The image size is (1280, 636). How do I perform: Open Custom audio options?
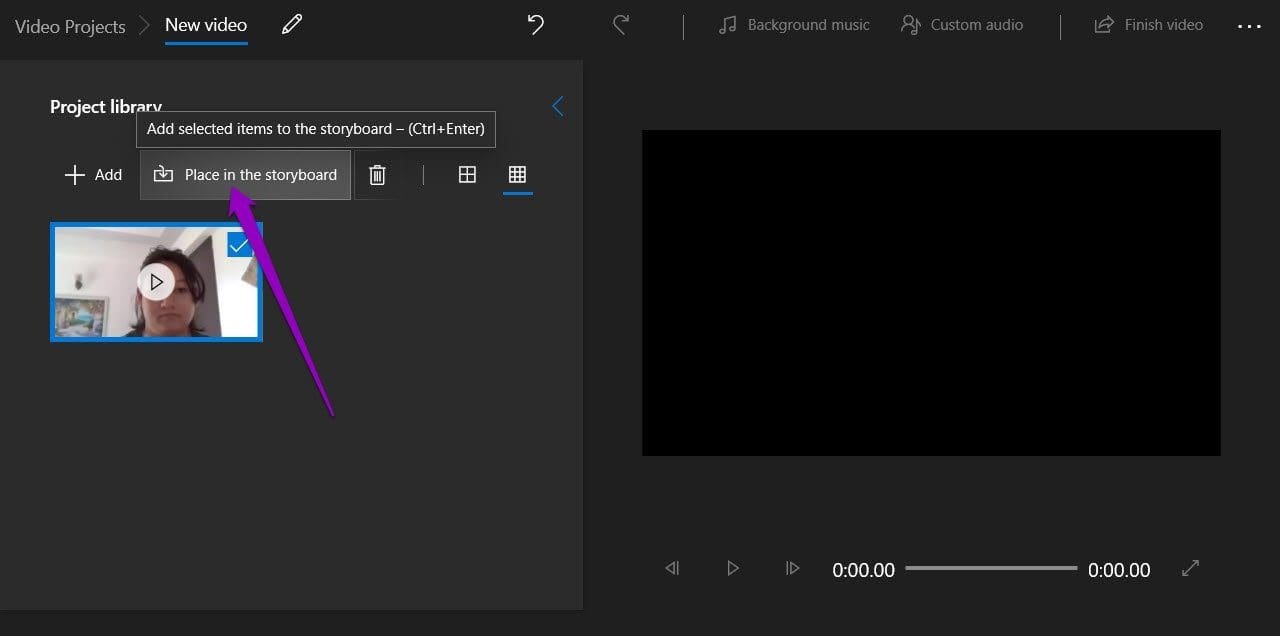pyautogui.click(x=961, y=25)
